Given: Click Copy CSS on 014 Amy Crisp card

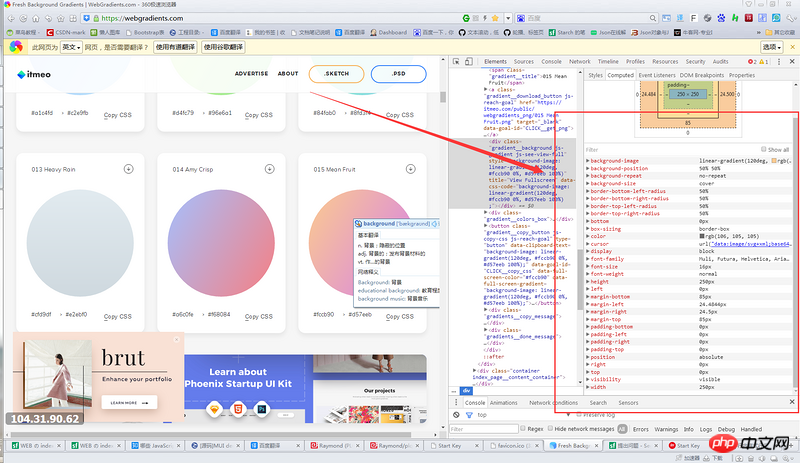Looking at the screenshot, I should click(x=259, y=316).
